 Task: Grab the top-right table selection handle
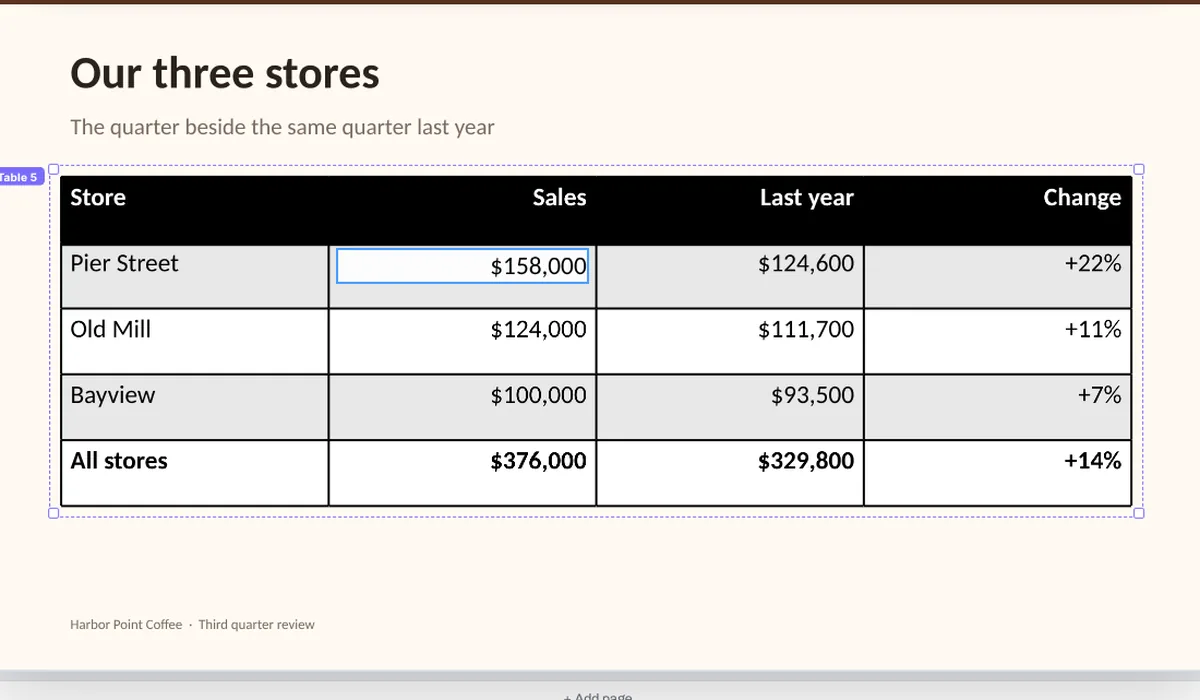coord(1138,169)
